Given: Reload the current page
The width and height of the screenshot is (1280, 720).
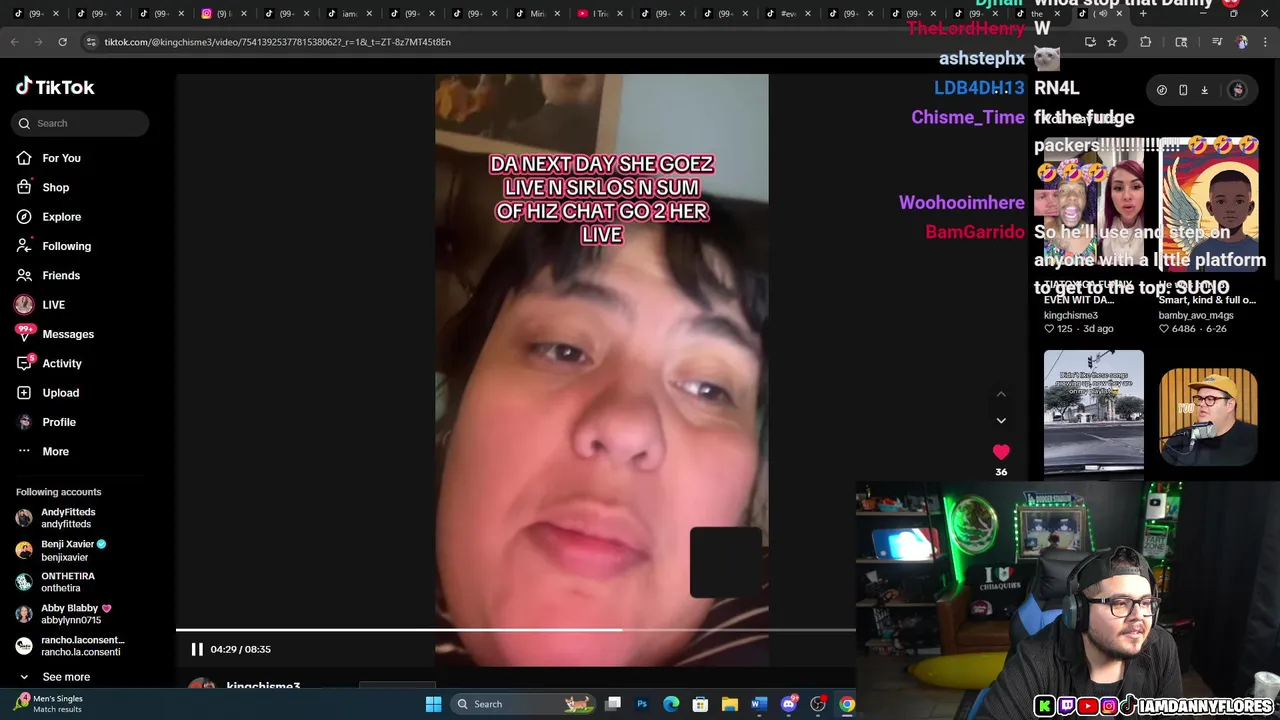Looking at the screenshot, I should click(x=62, y=42).
